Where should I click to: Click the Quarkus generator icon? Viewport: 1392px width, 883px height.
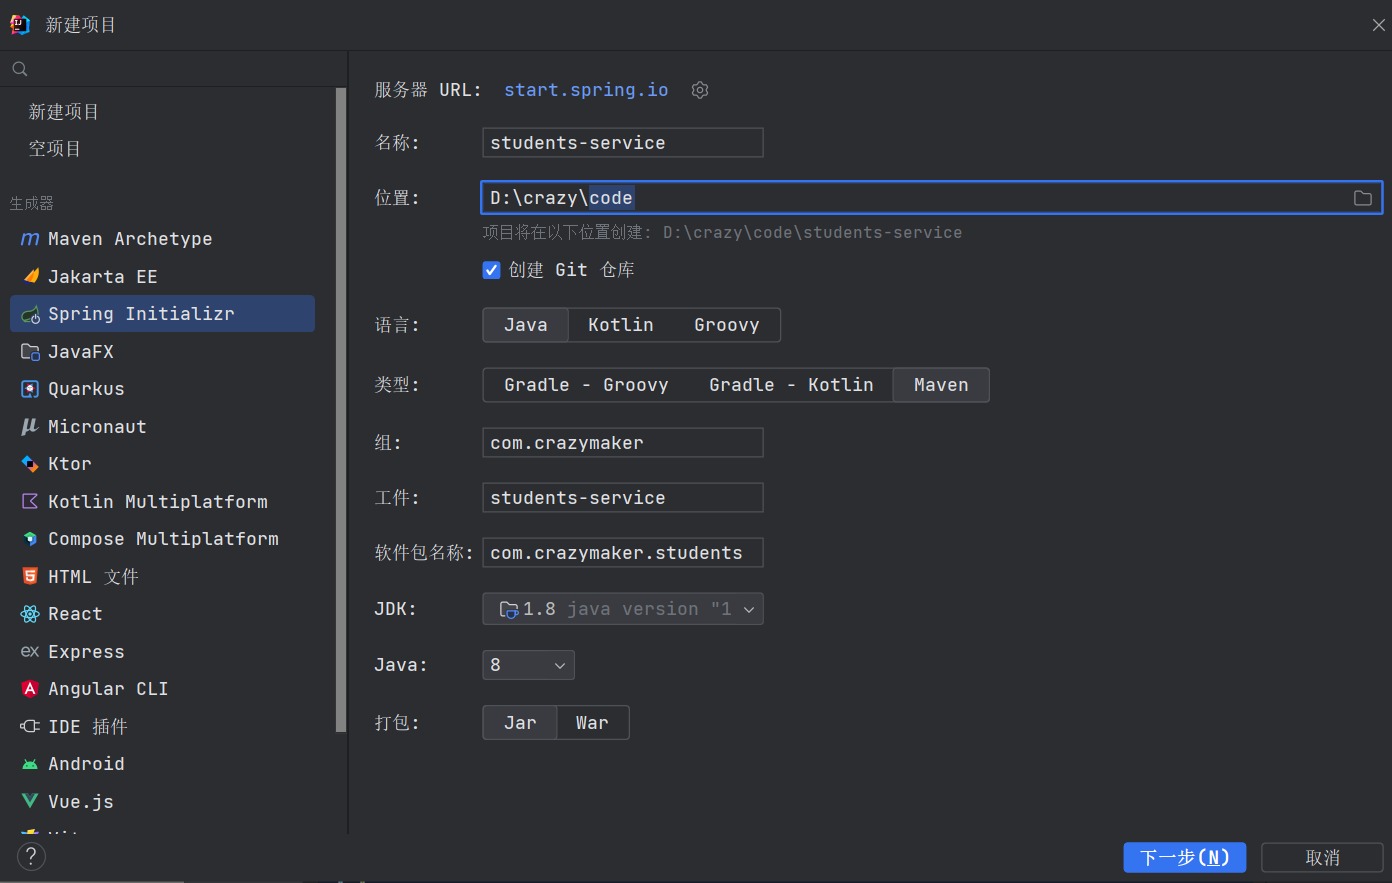click(30, 389)
